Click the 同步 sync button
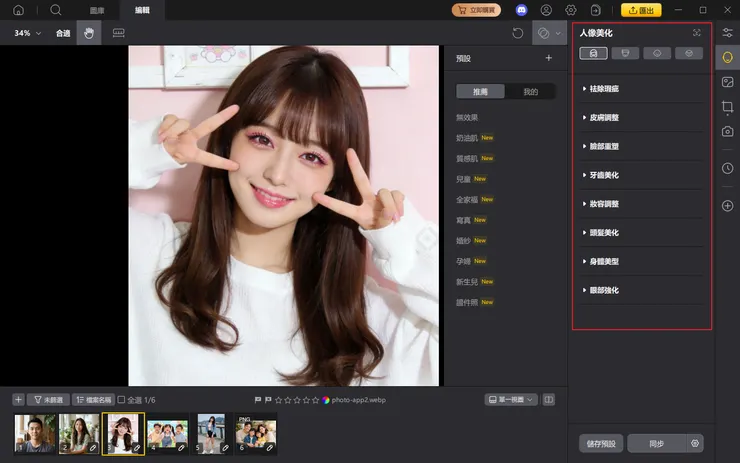 click(x=656, y=444)
